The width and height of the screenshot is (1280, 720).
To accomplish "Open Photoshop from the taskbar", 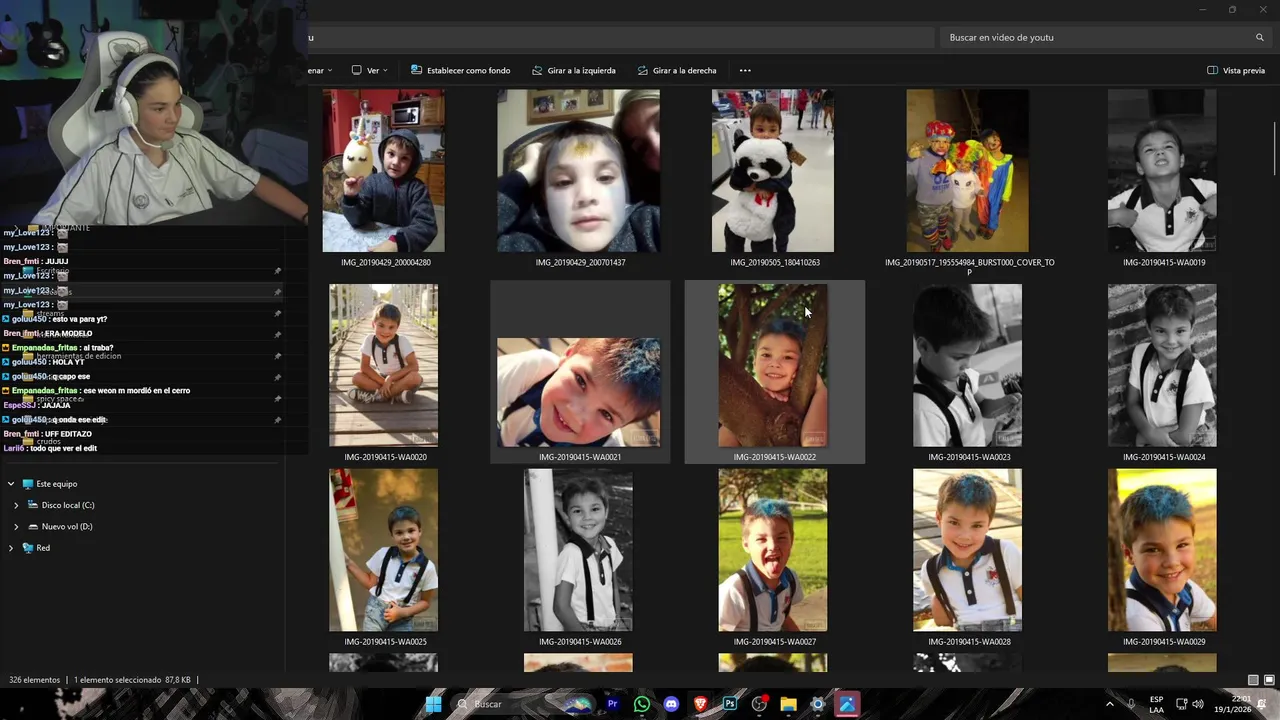I will coord(730,704).
